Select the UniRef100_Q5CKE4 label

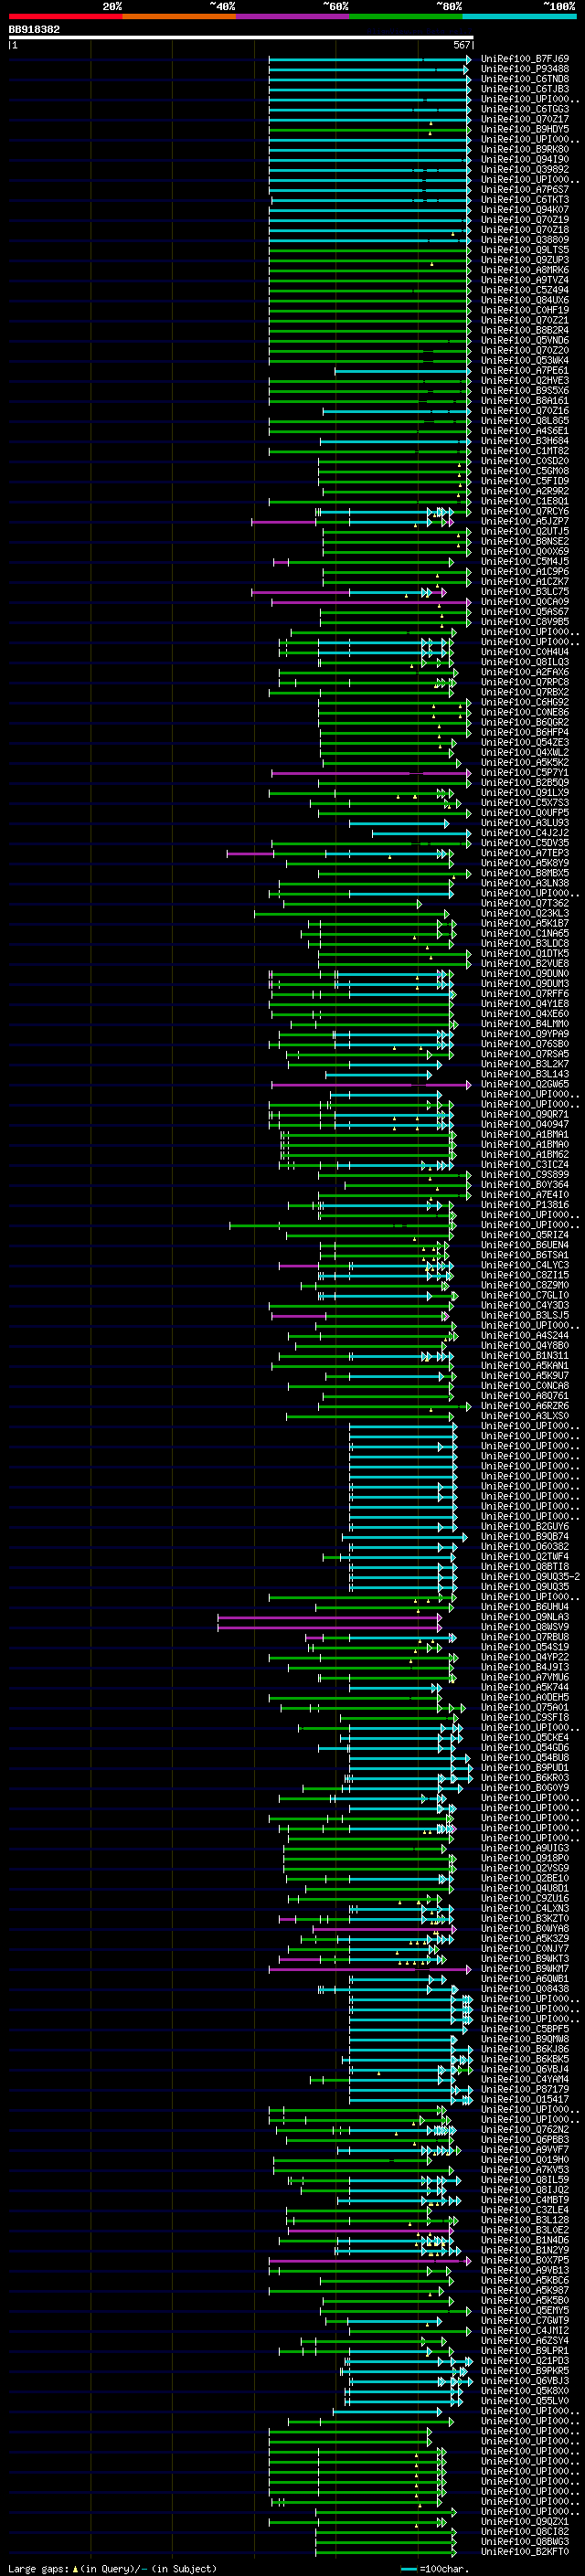coord(525,1737)
